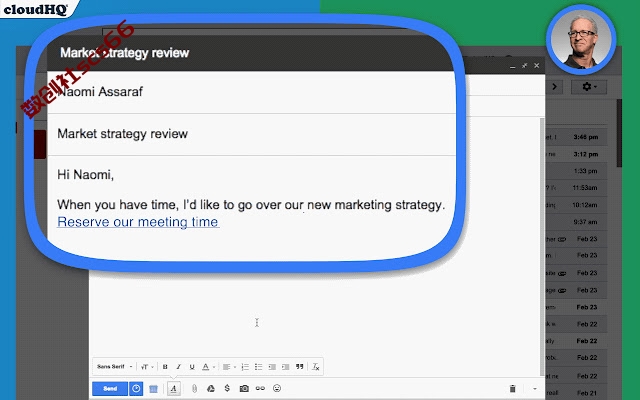Click the blue Send button
Image resolution: width=640 pixels, height=400 pixels.
(x=110, y=389)
